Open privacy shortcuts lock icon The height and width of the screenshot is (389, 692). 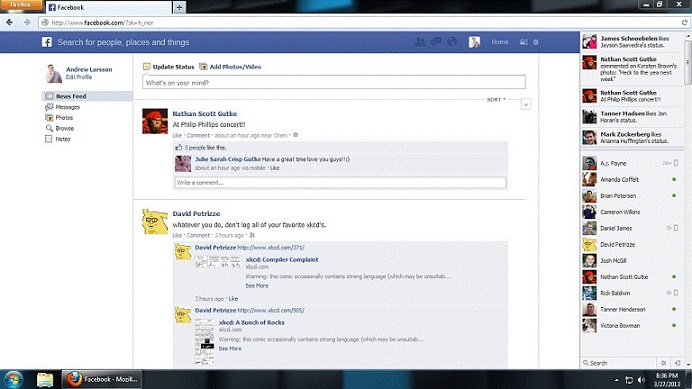pyautogui.click(x=523, y=42)
